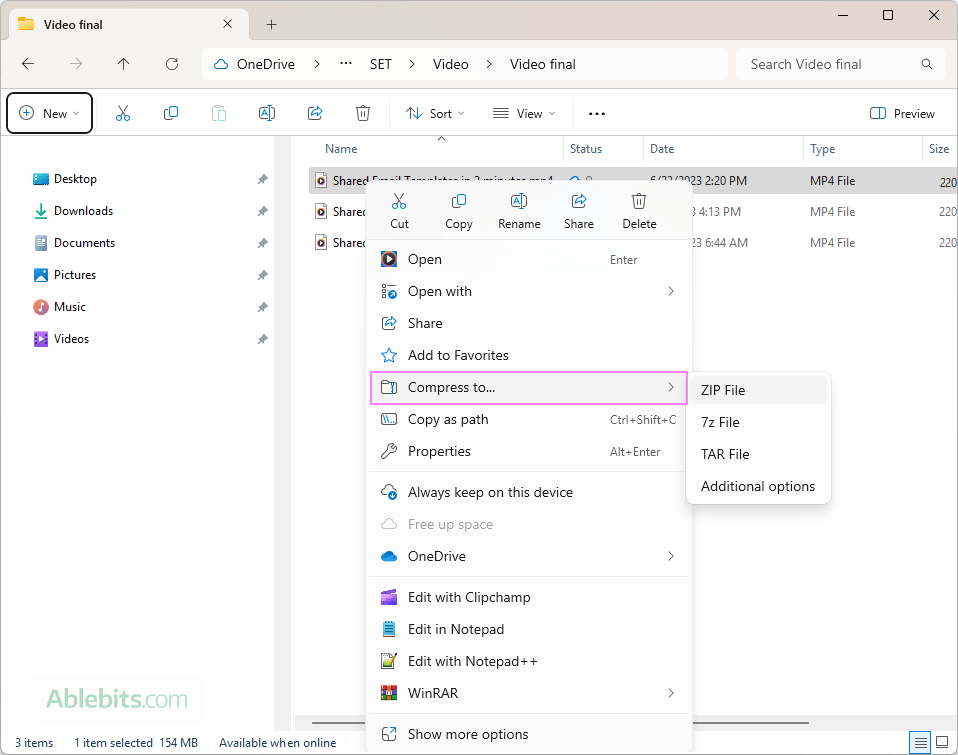Click Share icon atop the context menu
The width and height of the screenshot is (958, 755).
(x=579, y=211)
